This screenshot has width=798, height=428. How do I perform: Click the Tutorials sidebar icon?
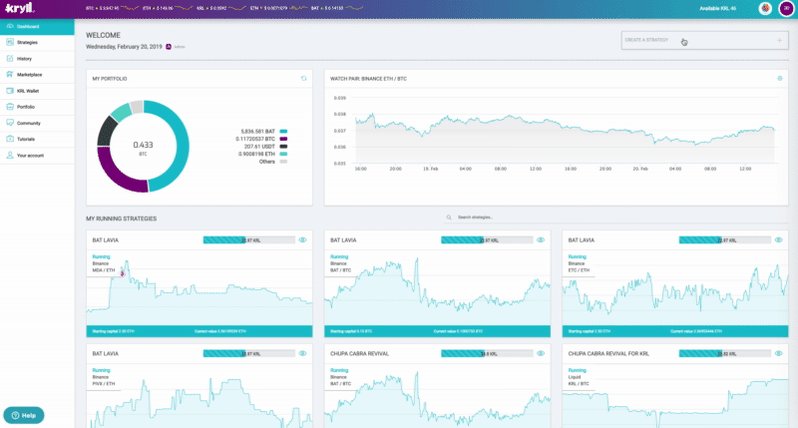(x=10, y=138)
